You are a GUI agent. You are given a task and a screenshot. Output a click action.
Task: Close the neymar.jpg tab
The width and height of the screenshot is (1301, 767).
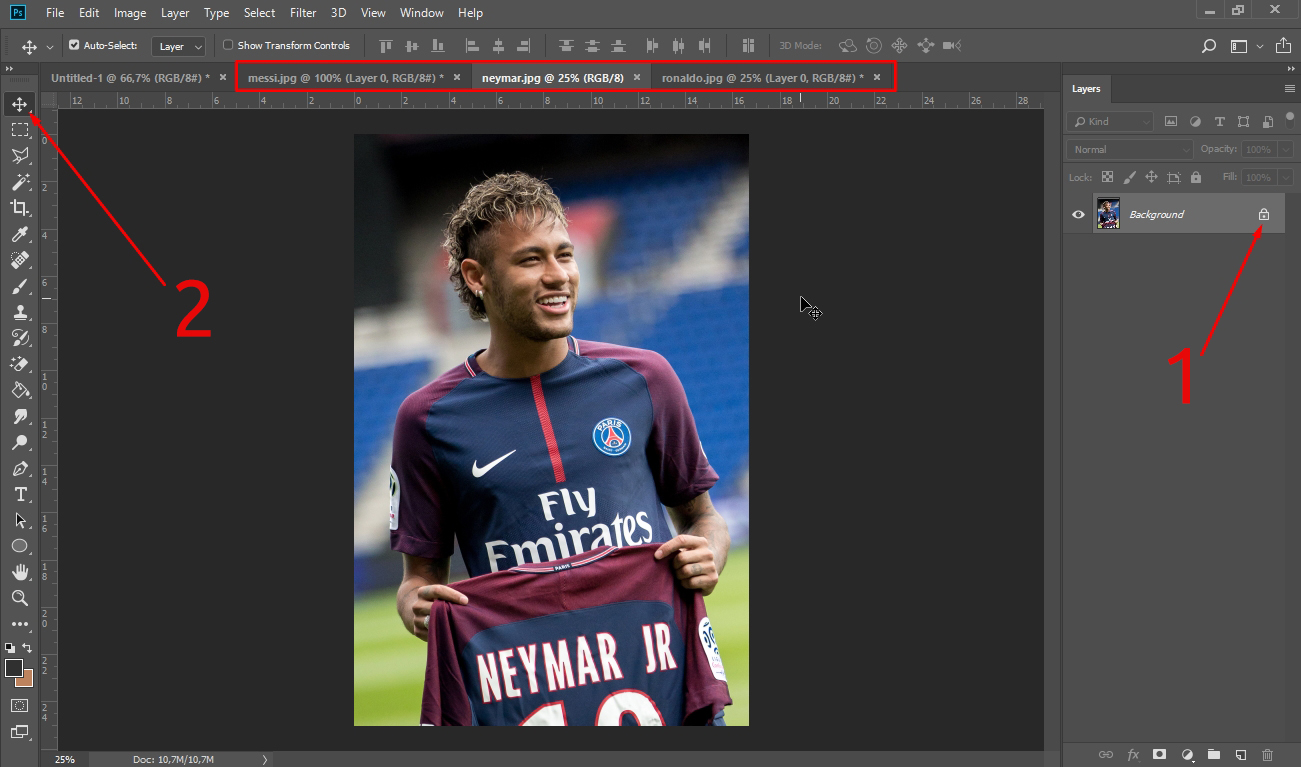[637, 77]
